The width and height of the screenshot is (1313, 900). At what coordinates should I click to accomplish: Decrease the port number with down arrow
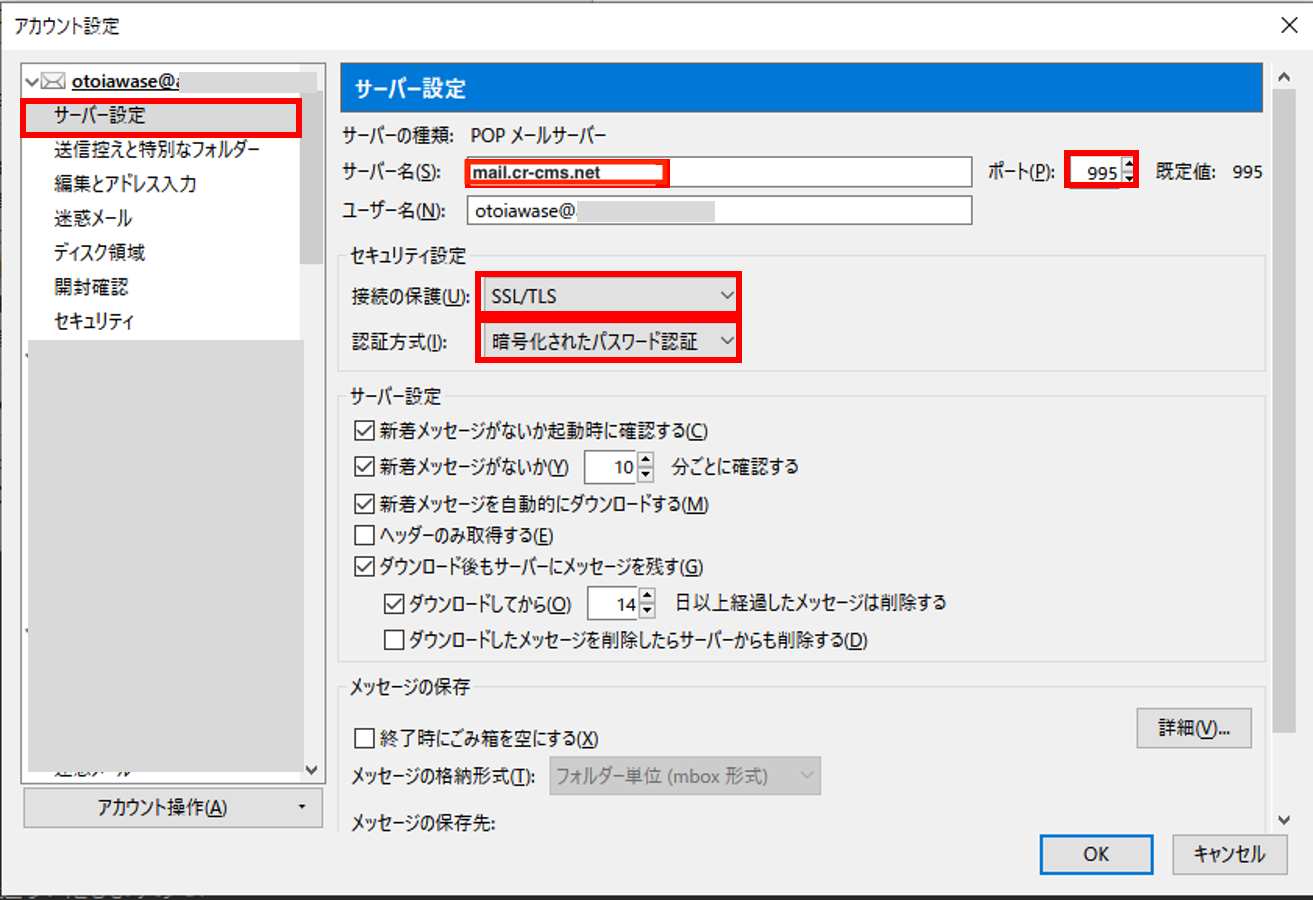click(1130, 179)
